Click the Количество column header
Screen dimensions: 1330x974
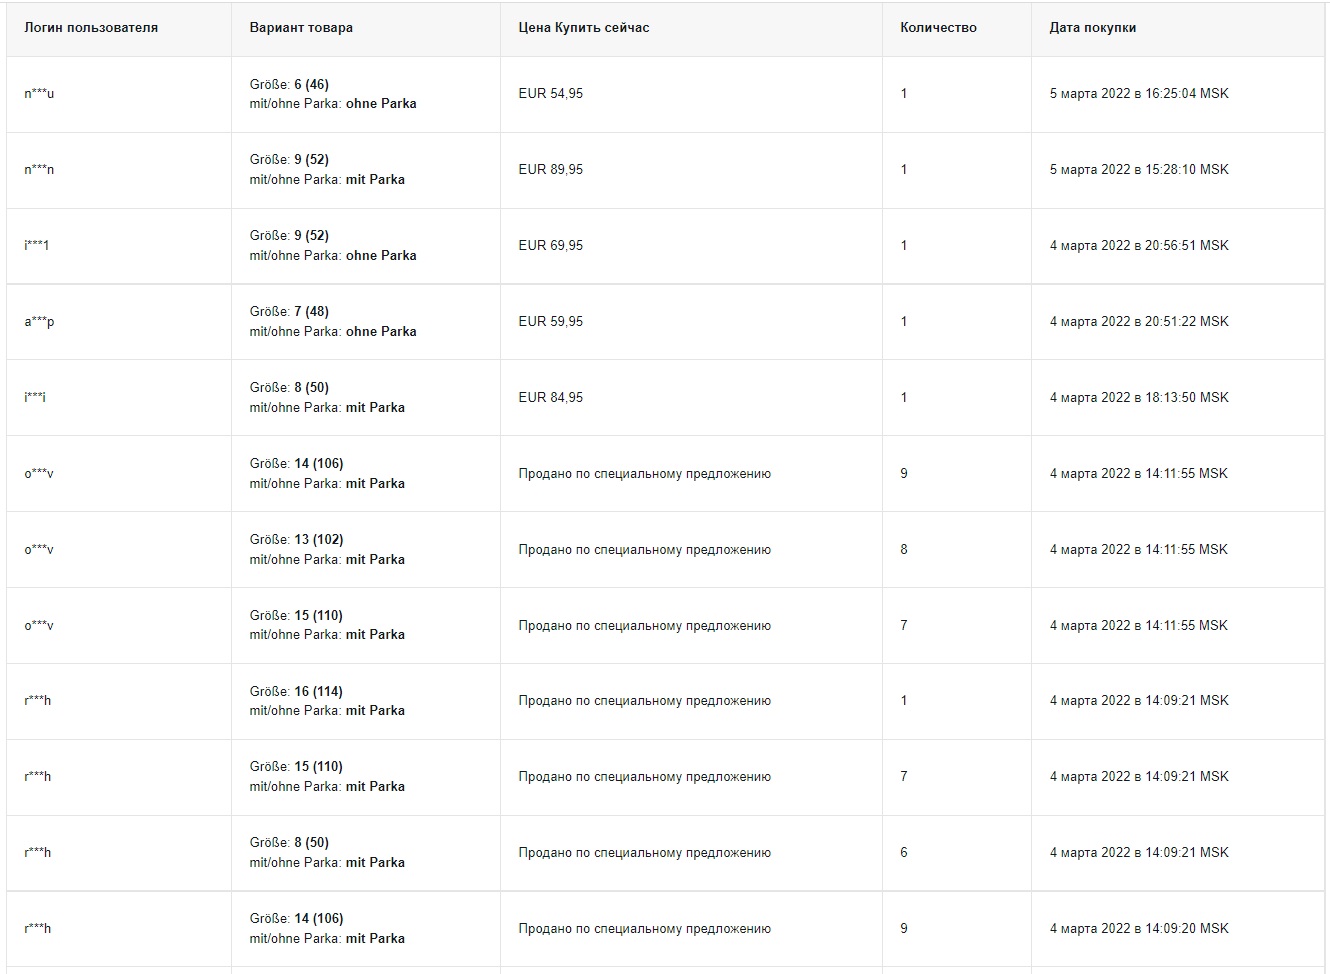[938, 28]
